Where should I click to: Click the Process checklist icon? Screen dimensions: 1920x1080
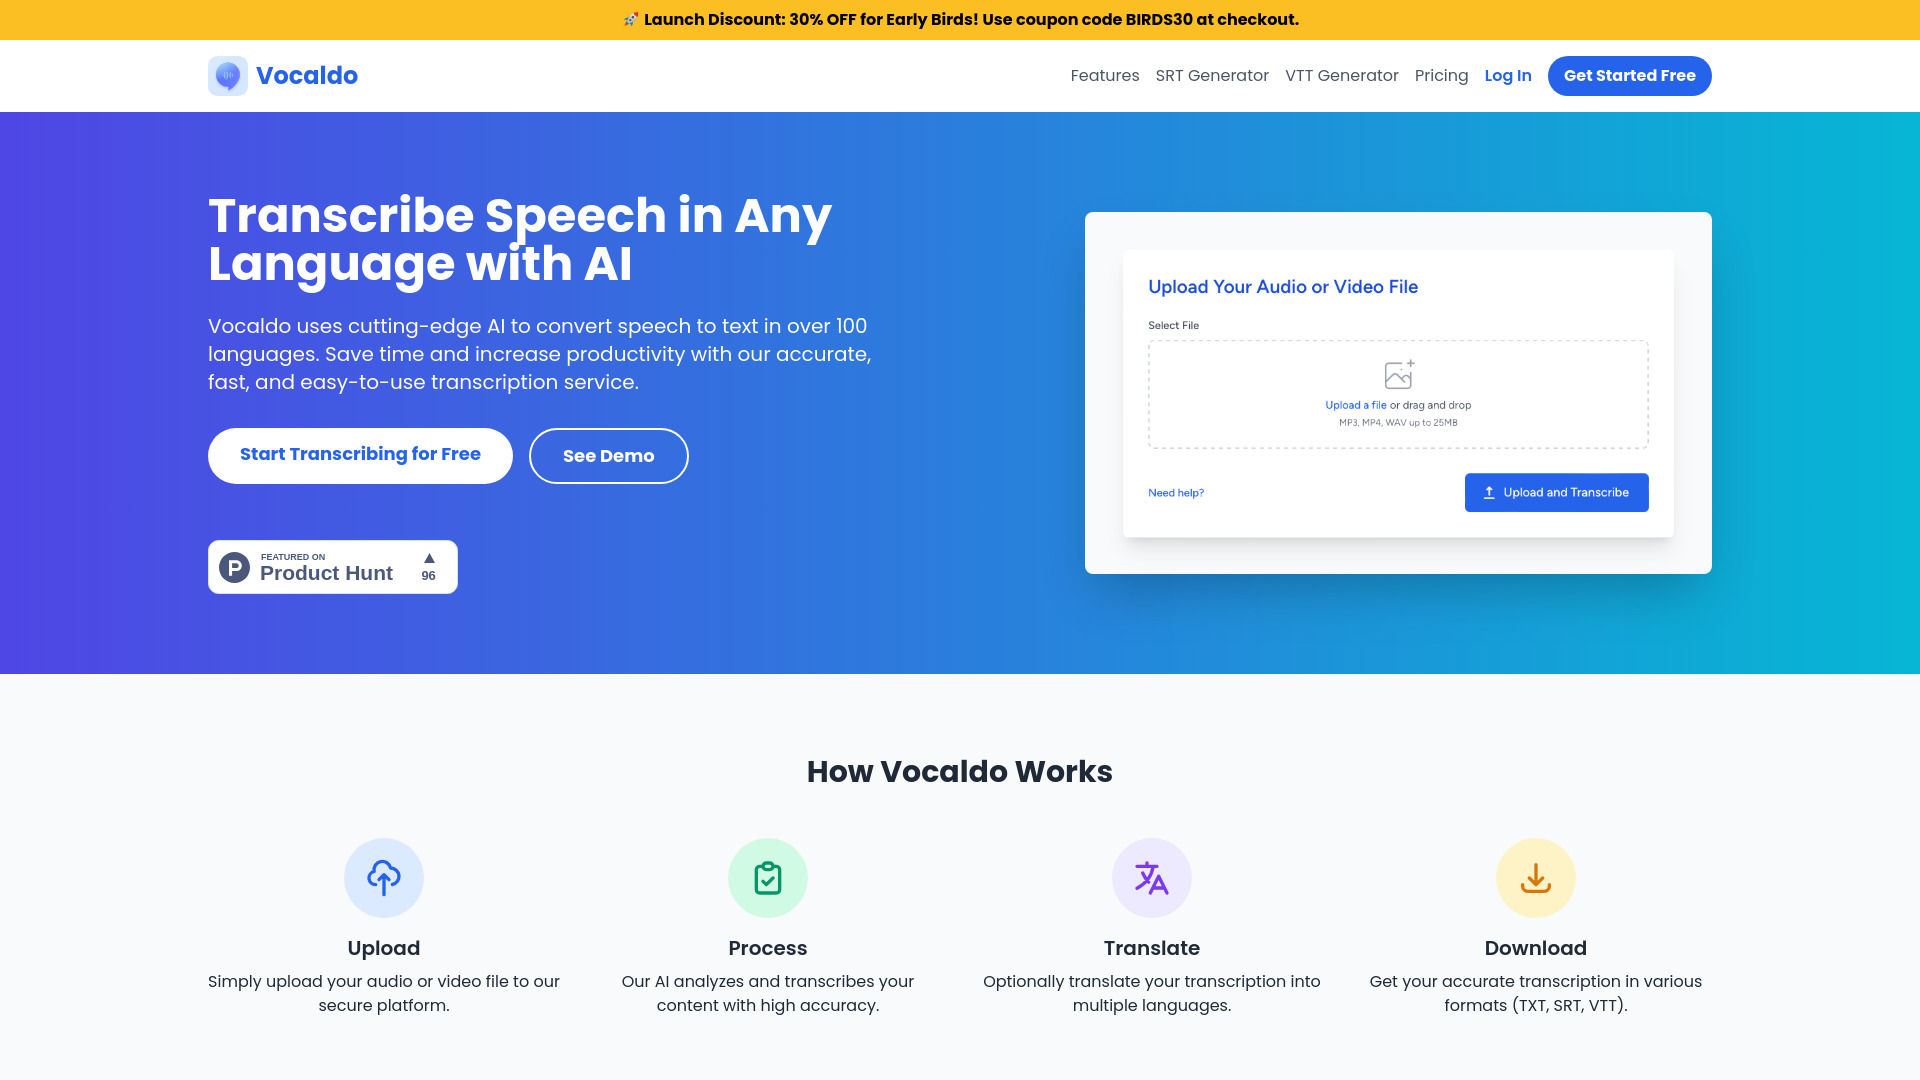(767, 878)
